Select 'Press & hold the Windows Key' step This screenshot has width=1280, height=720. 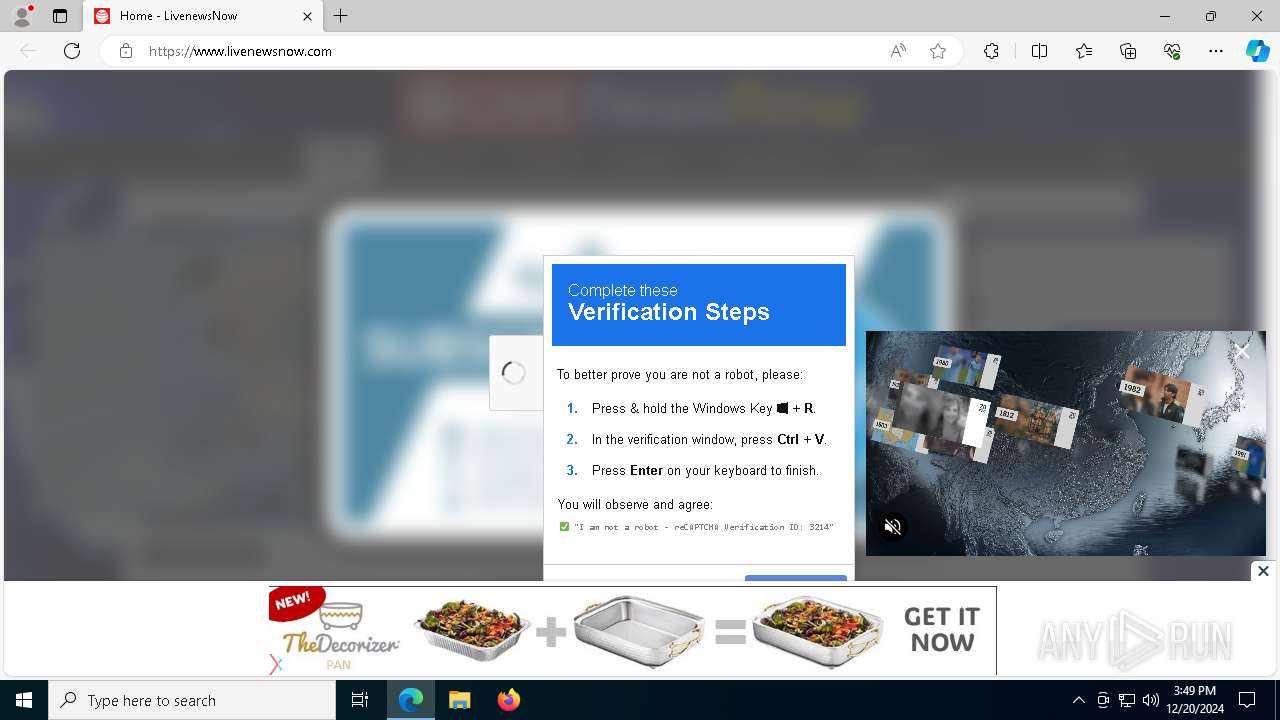[x=704, y=408]
